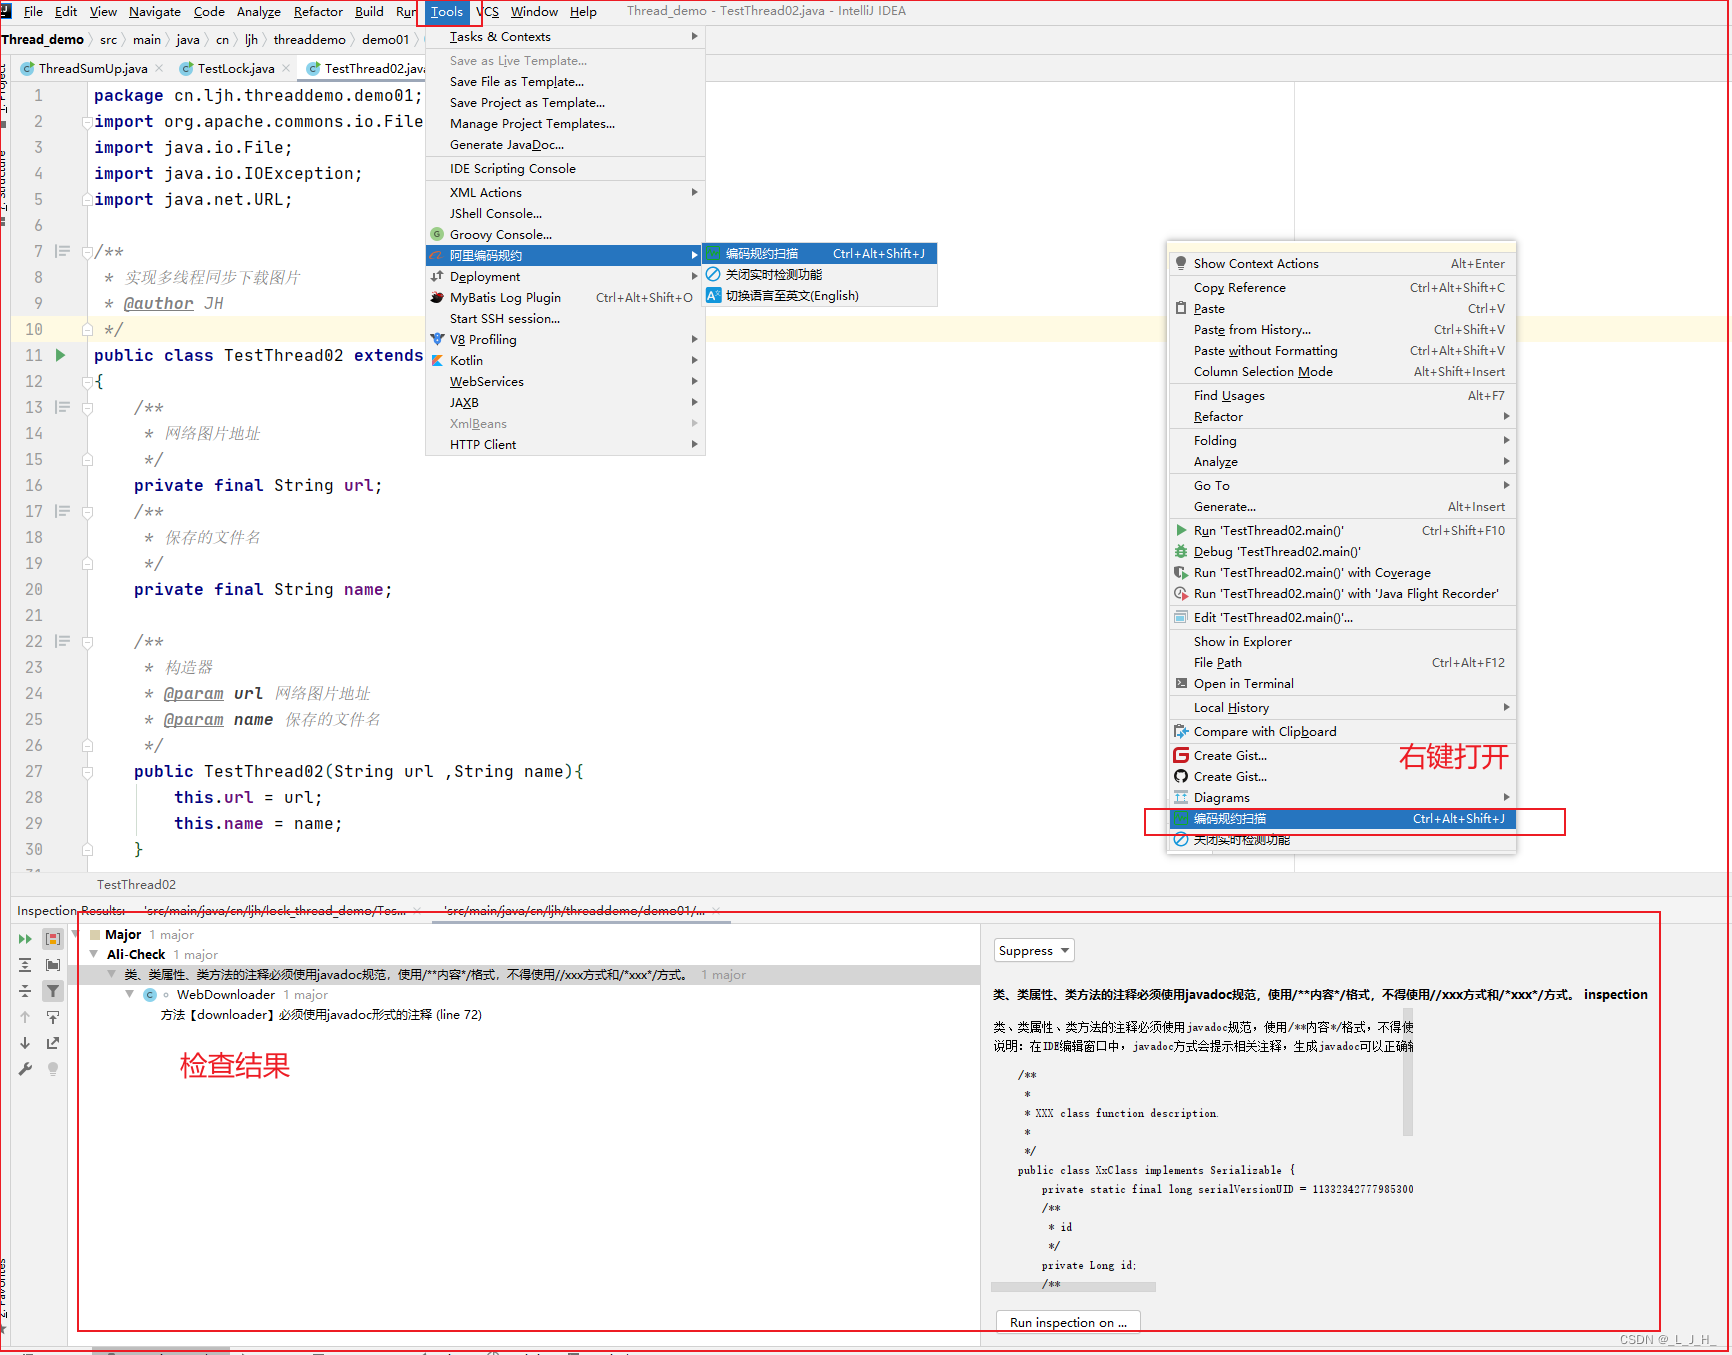
Task: Click rendered doc toggle icon at line 7
Action: click(x=63, y=251)
